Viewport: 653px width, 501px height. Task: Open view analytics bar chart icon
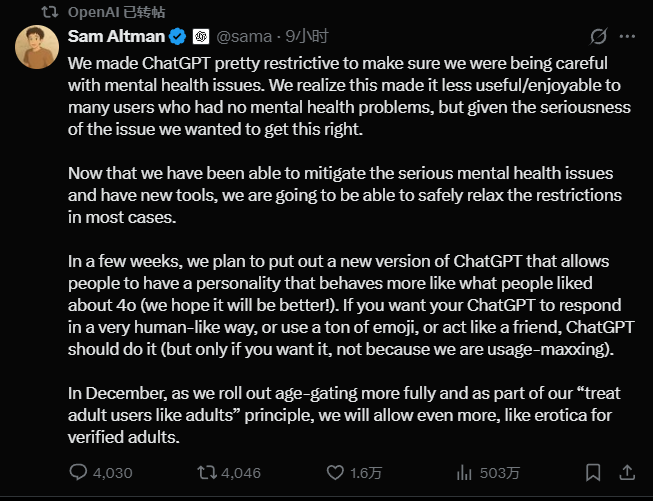(x=464, y=472)
